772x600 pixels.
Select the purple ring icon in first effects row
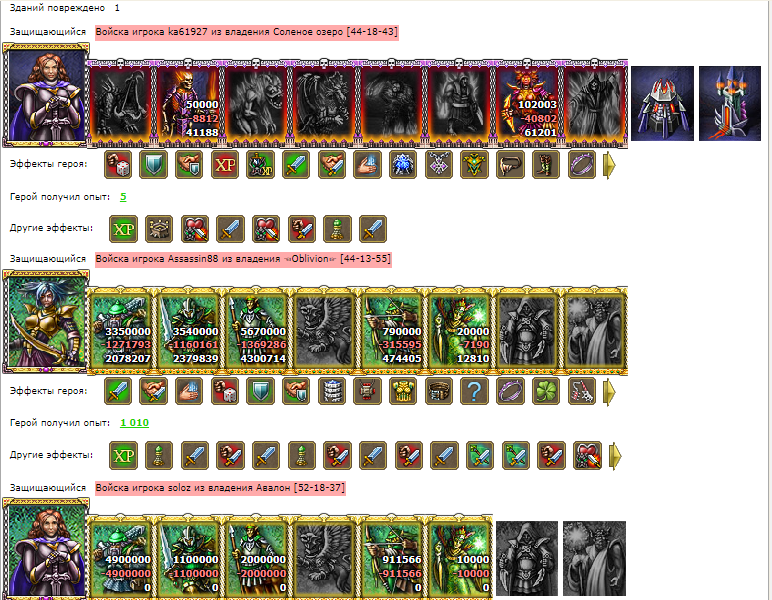581,164
